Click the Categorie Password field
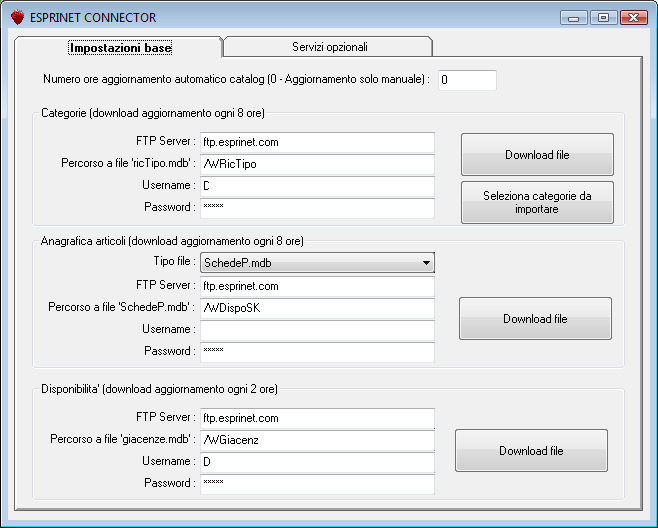This screenshot has width=658, height=528. (317, 208)
